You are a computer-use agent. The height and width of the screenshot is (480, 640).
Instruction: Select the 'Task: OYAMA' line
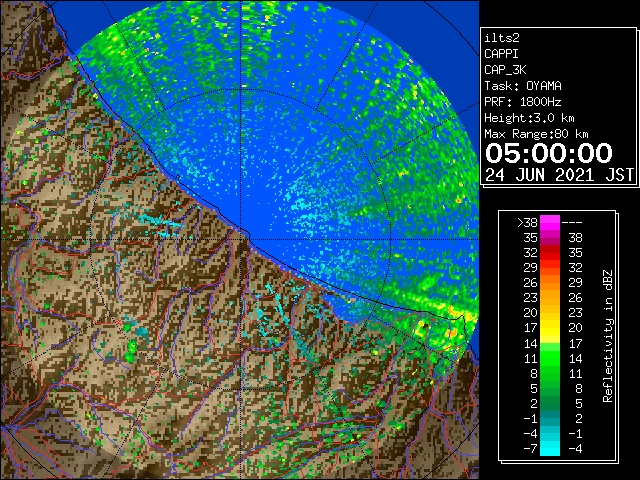(x=523, y=86)
